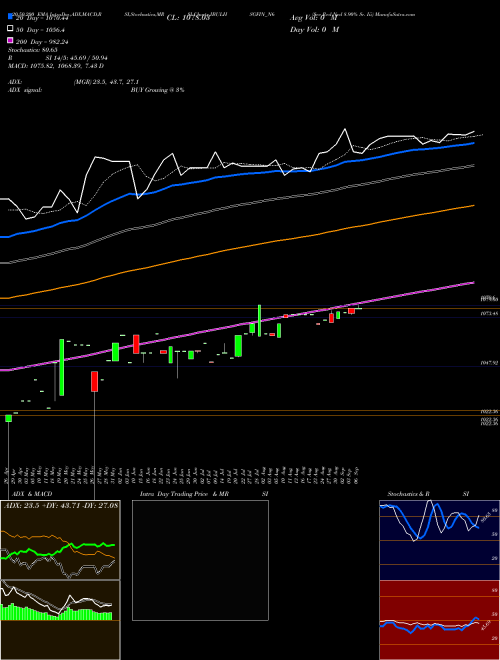This screenshot has width=500, height=660.
Task: Click the '50 Day = 1056.4' legend text
Action: pos(41,30)
